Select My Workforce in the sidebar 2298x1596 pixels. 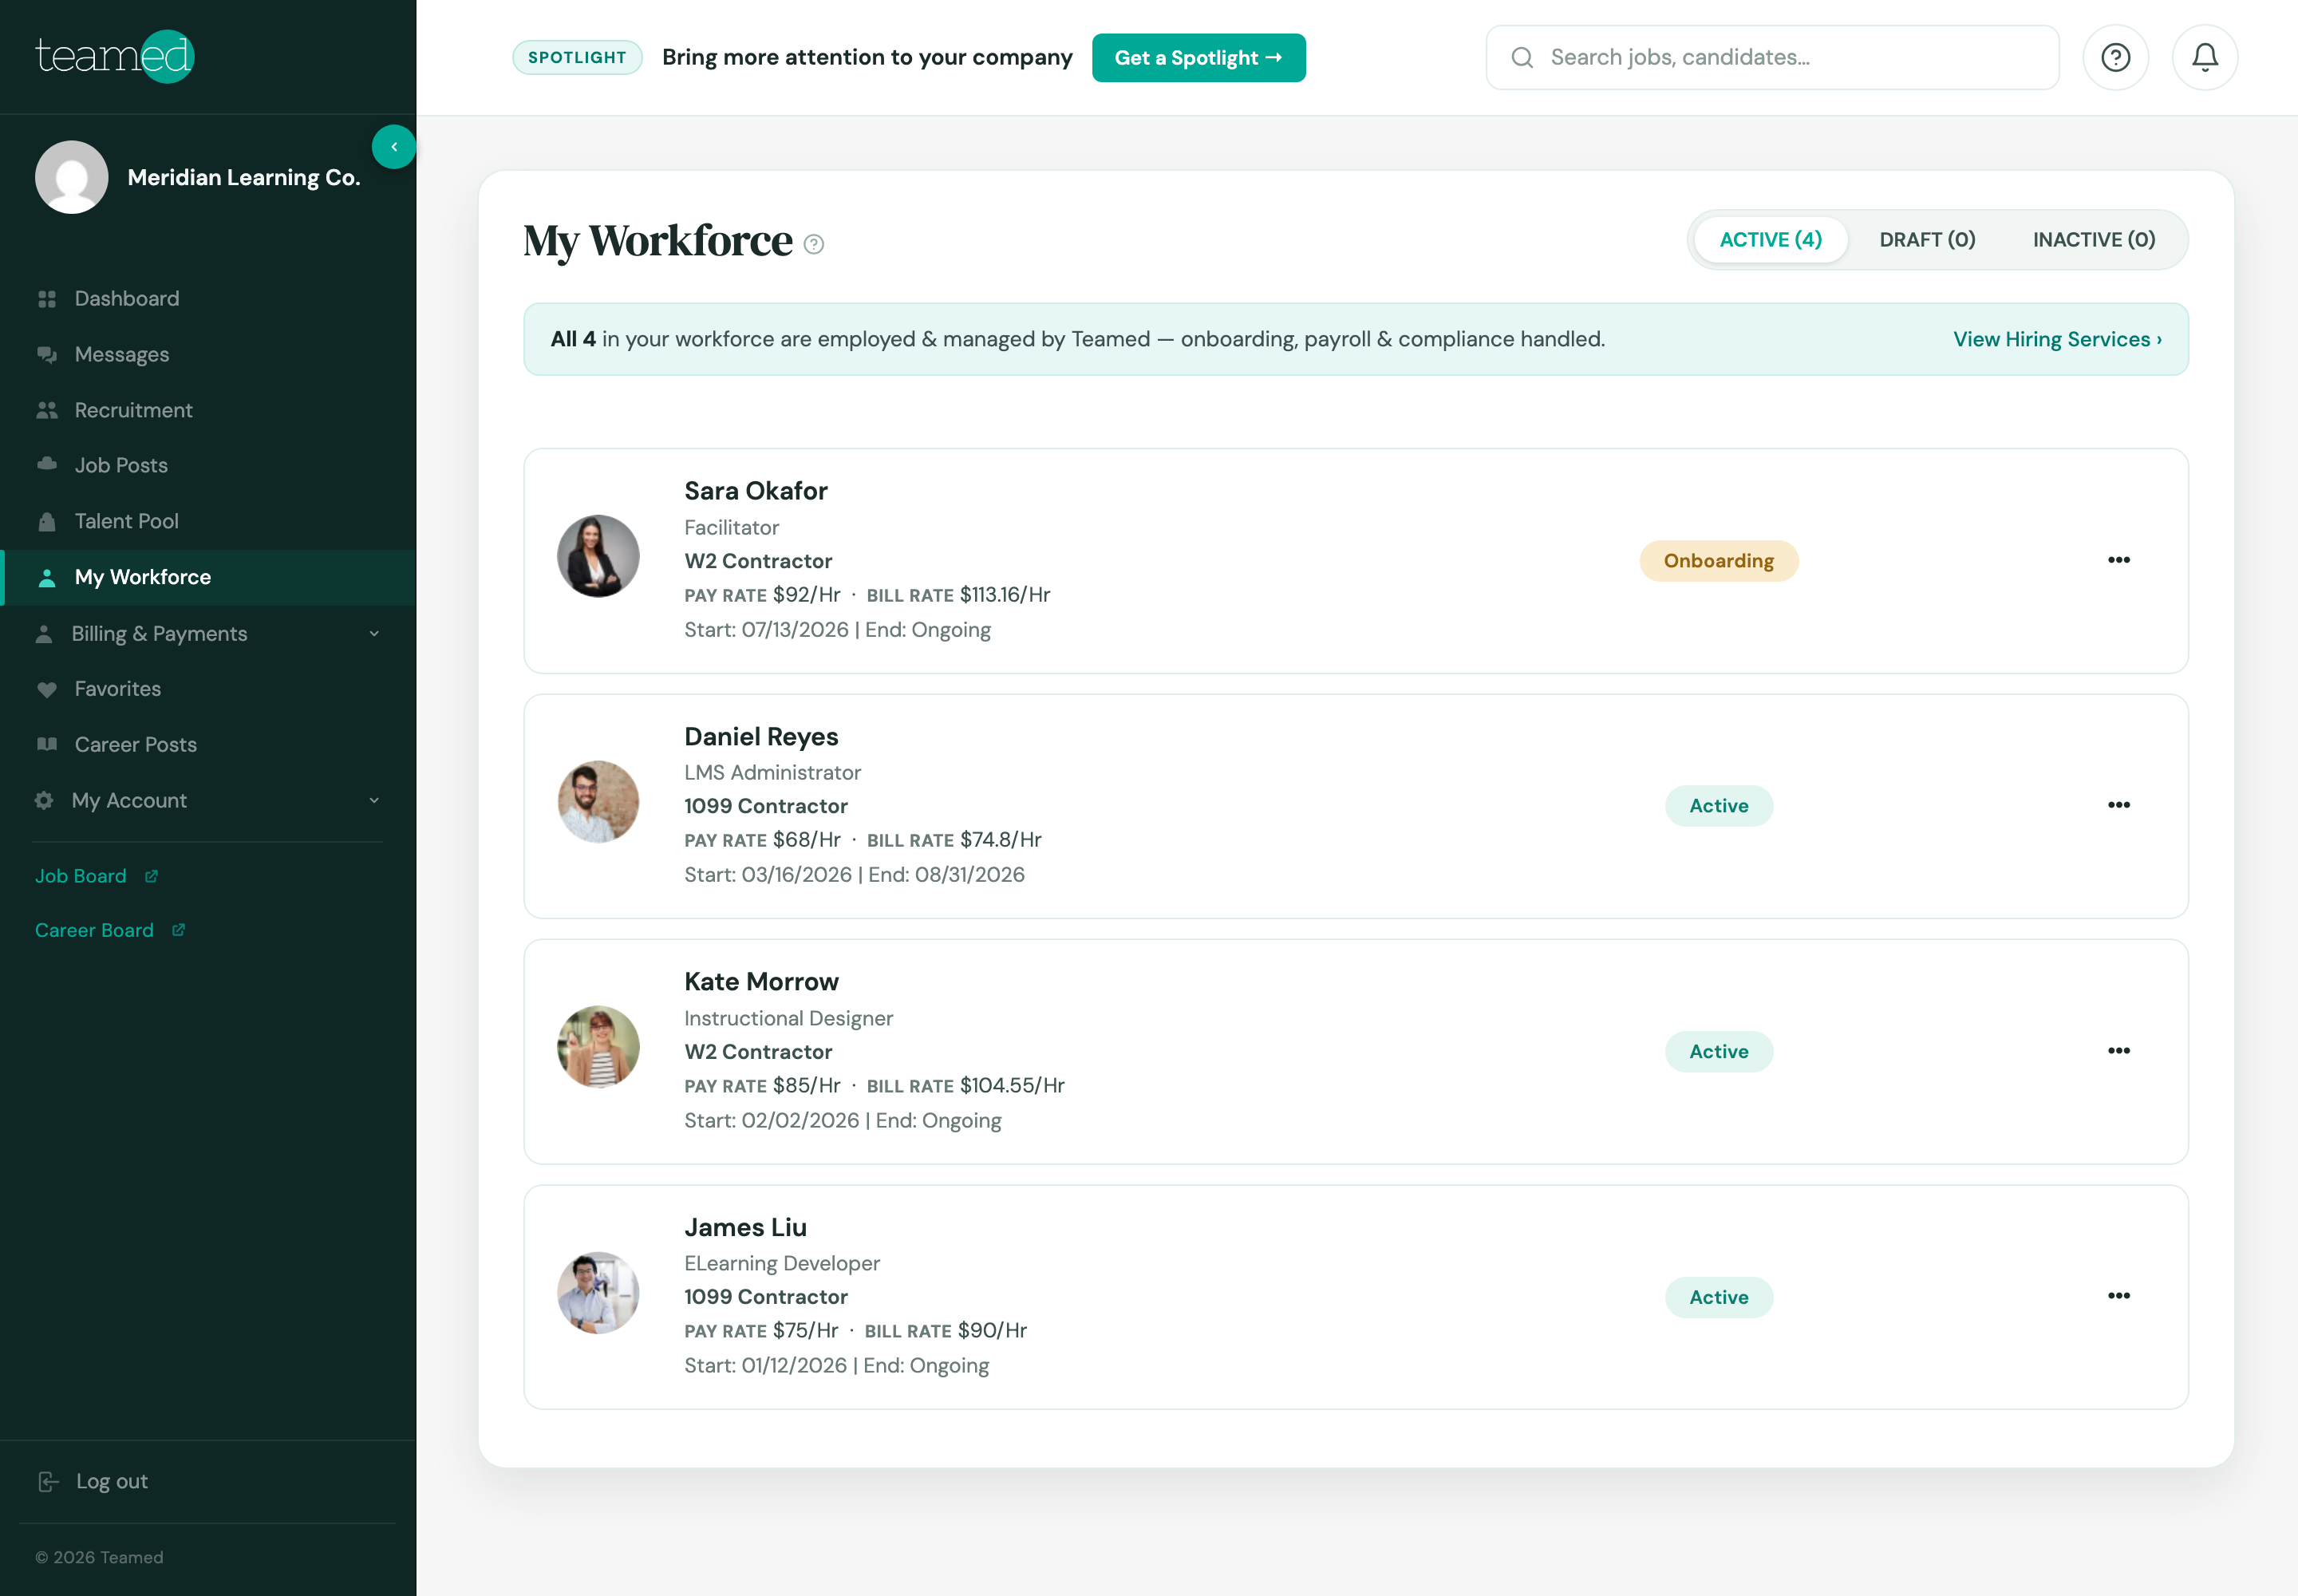tap(208, 578)
